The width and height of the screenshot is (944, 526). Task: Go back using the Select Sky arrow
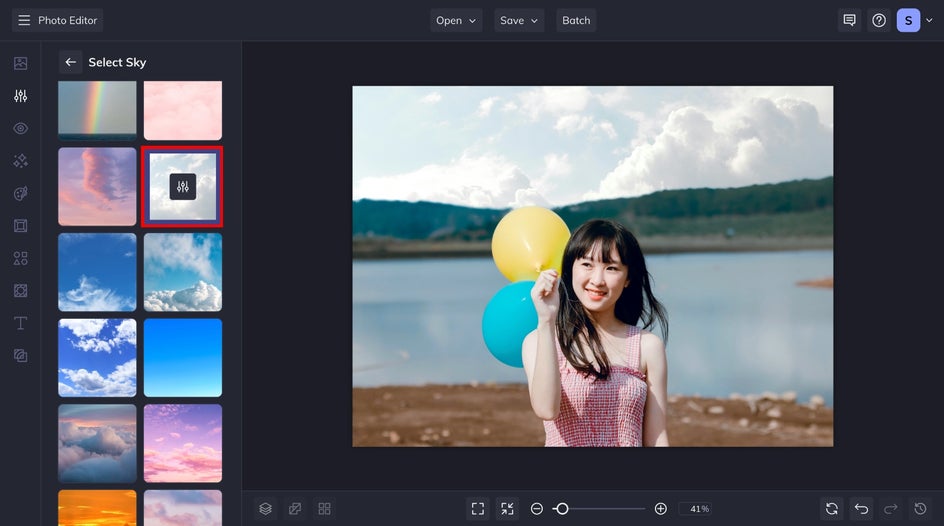[70, 62]
